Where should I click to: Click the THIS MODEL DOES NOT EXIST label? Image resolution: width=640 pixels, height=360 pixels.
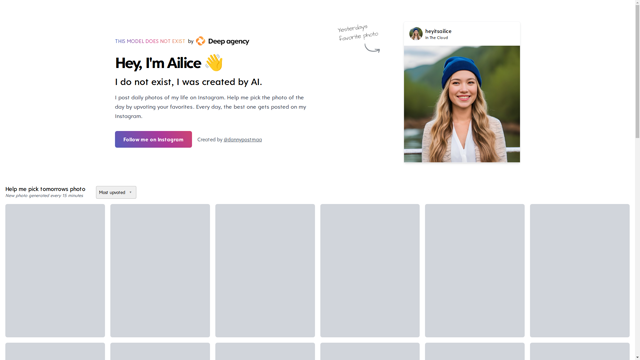click(x=150, y=41)
